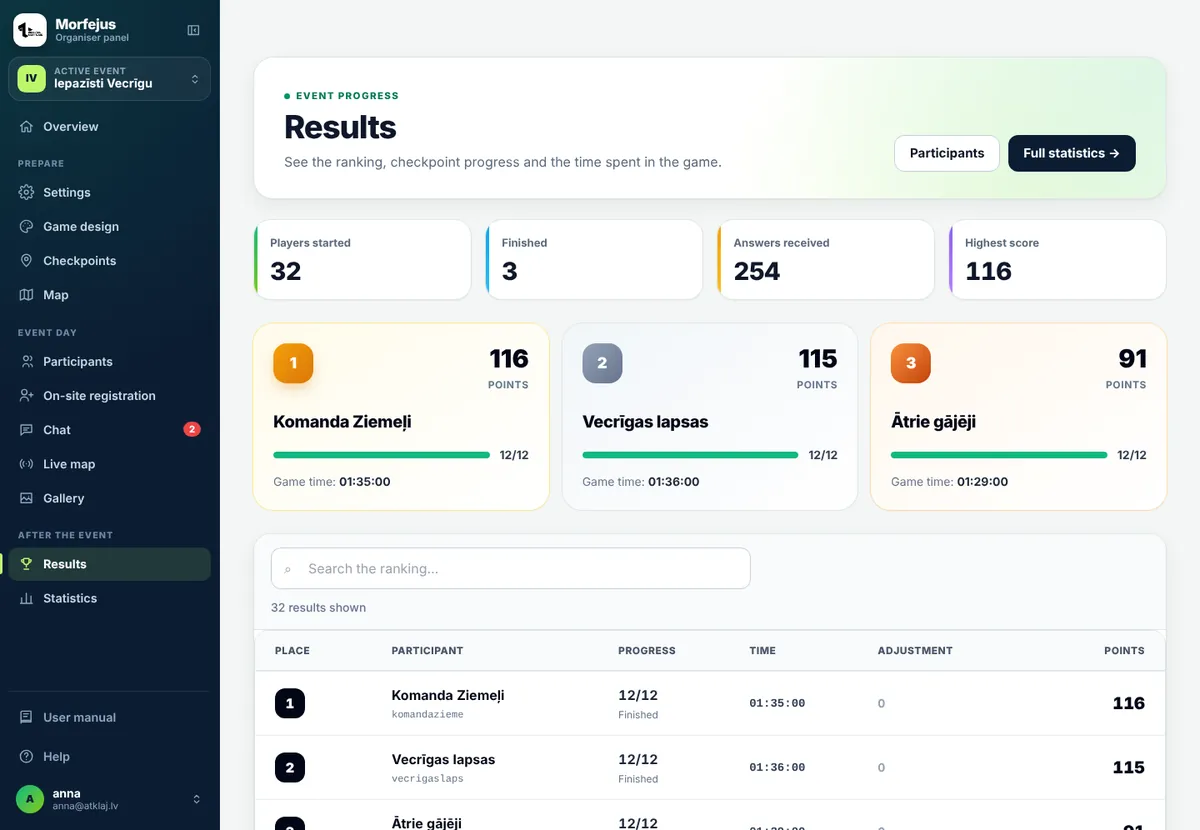The height and width of the screenshot is (830, 1200).
Task: Click the POINTS column header
Action: (x=1124, y=651)
